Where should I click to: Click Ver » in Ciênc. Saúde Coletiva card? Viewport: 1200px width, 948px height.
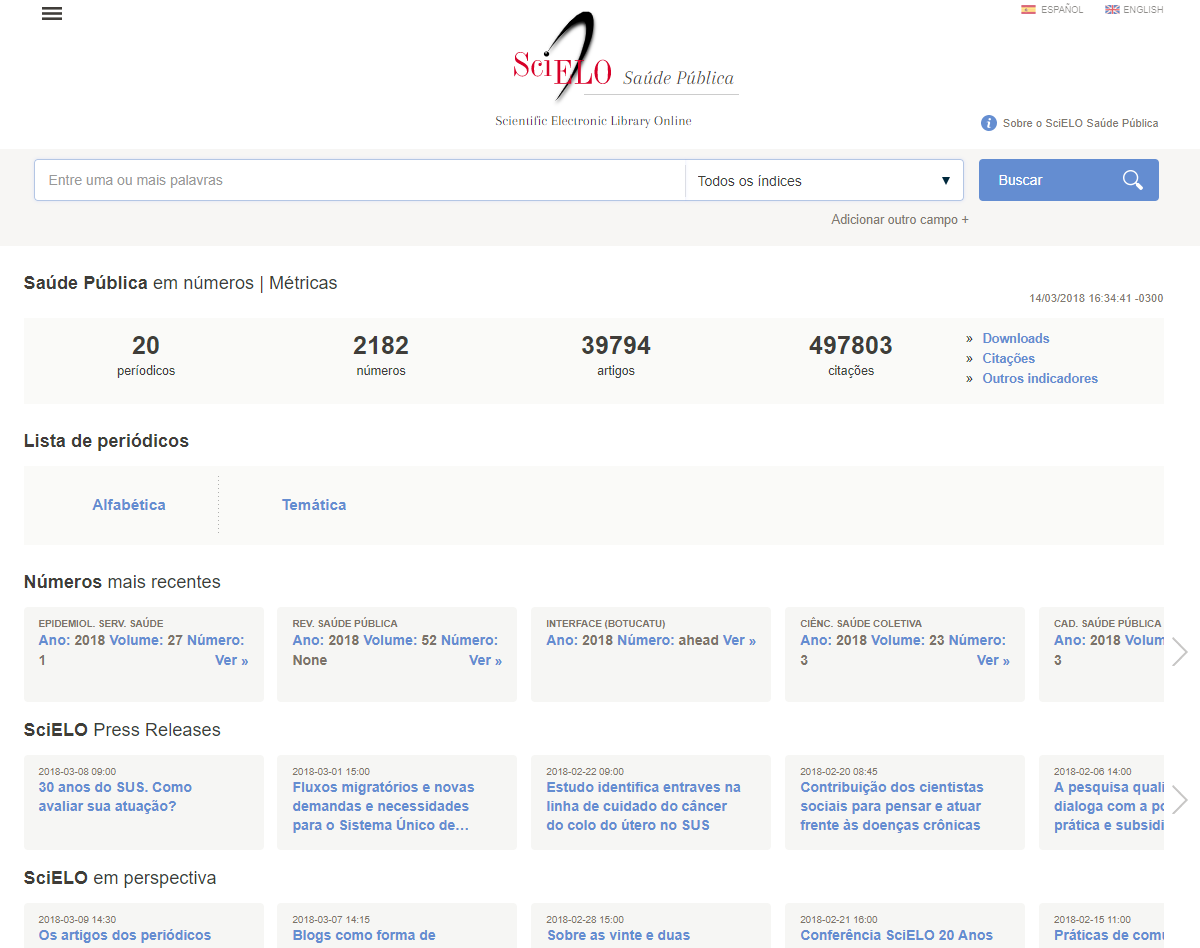point(993,660)
